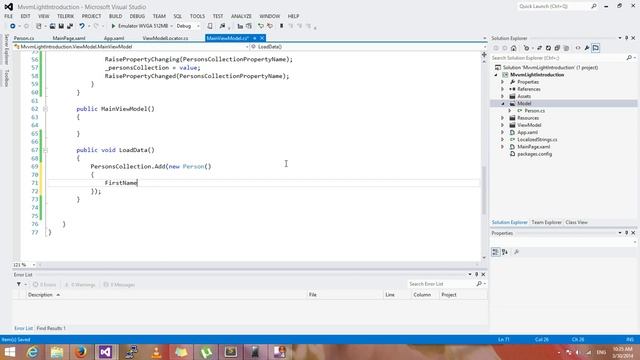Click the Navigate Backward toolbar icon
This screenshot has width=640, height=360.
pos(13,26)
